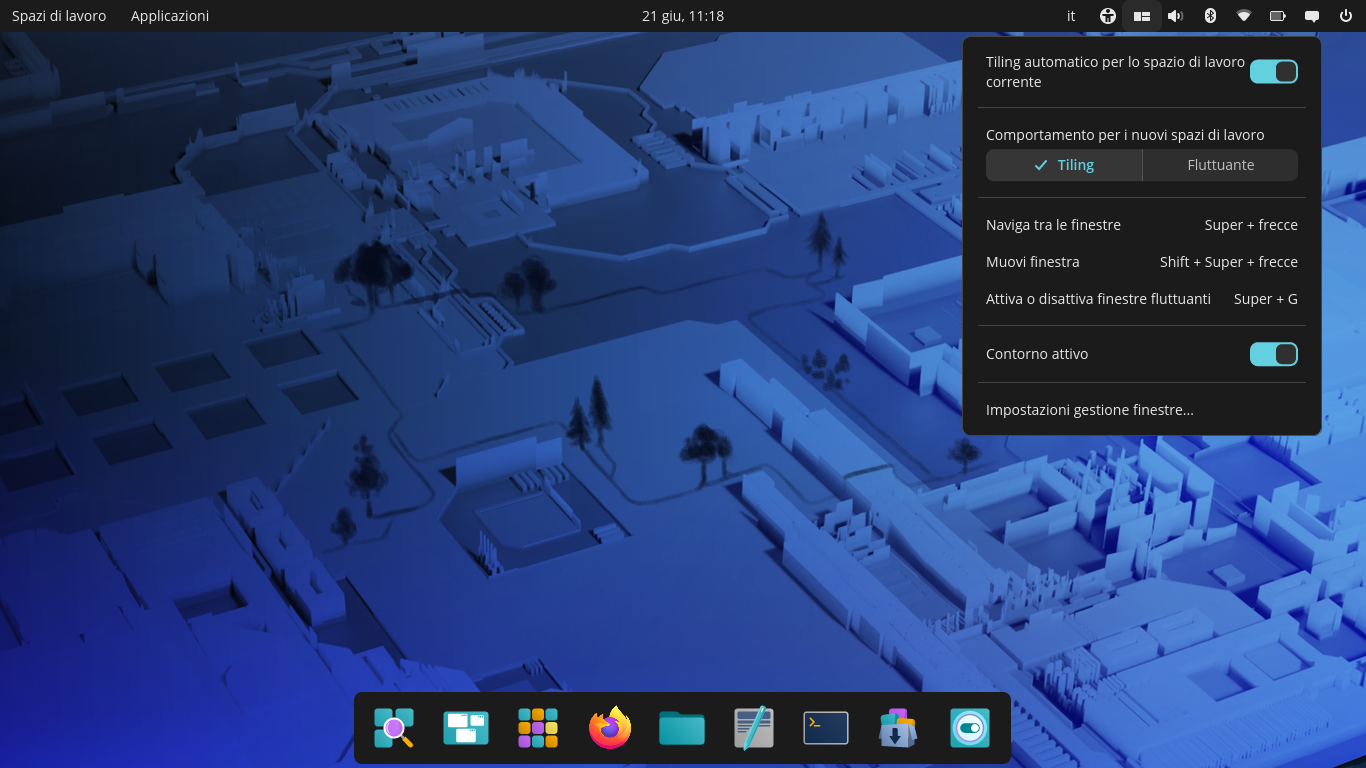The height and width of the screenshot is (768, 1366).
Task: Open the Settings toggle icon in dock
Action: tap(970, 728)
